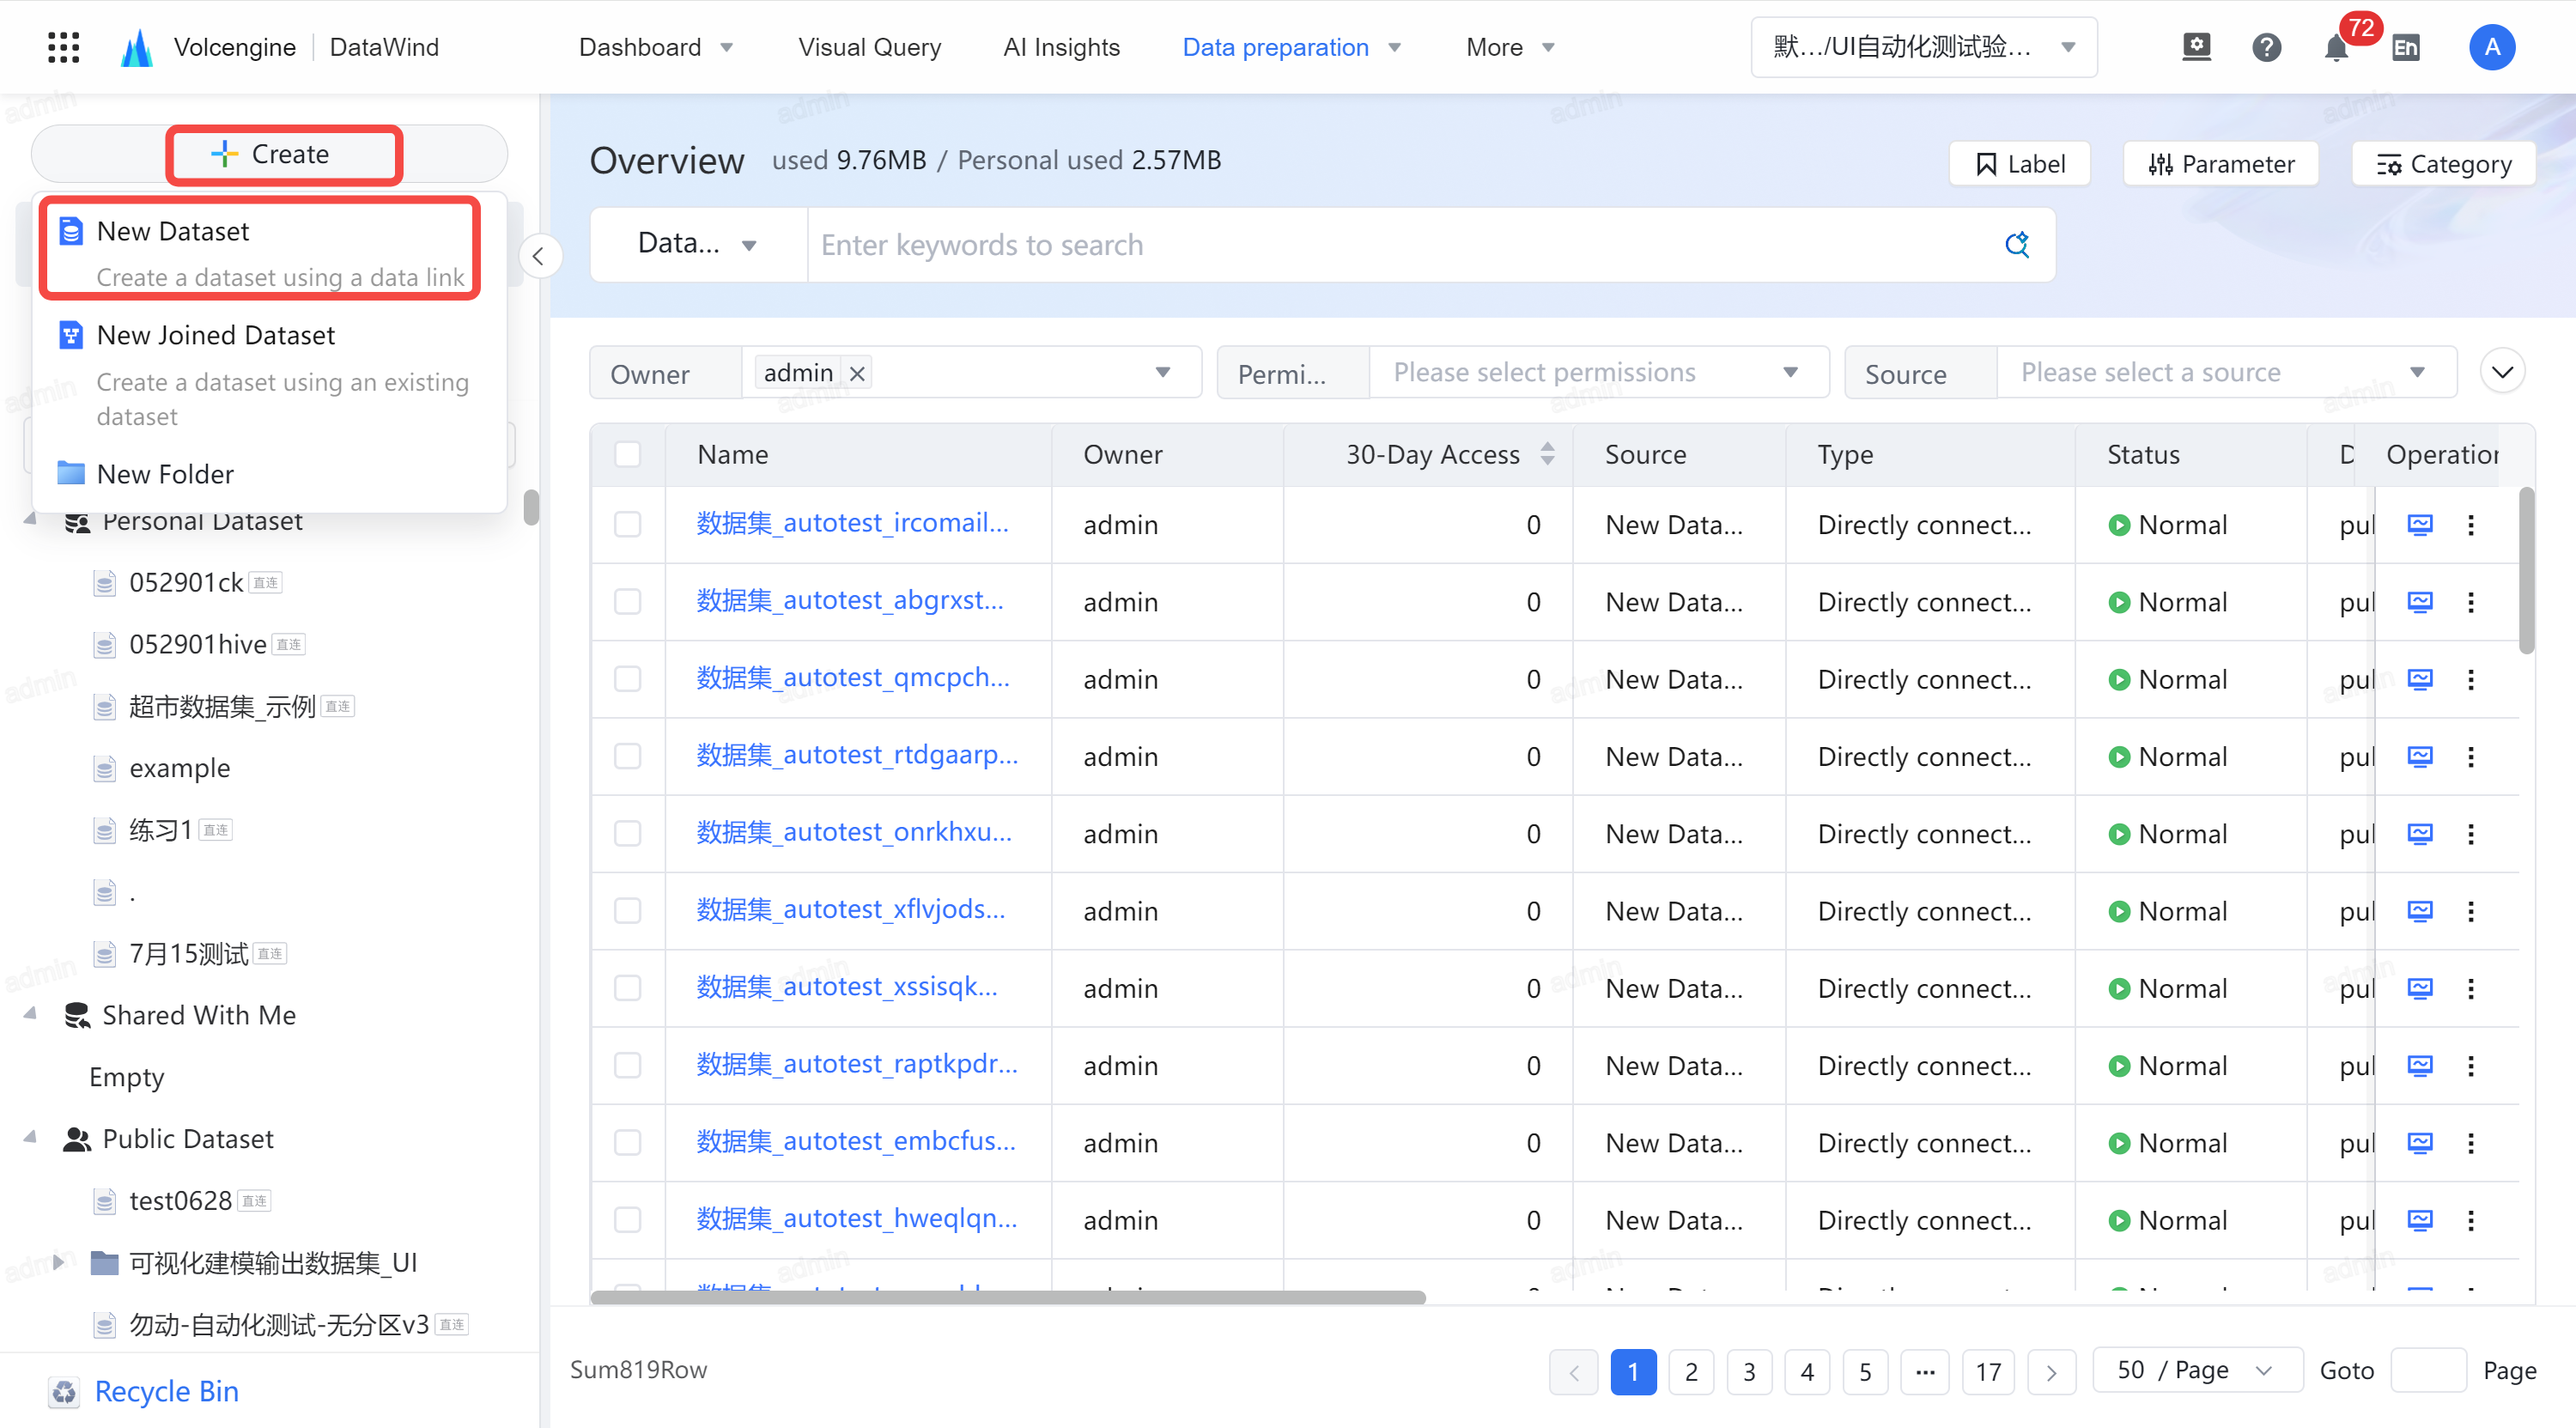
Task: Open the screen settings monitor icon
Action: [x=2196, y=47]
